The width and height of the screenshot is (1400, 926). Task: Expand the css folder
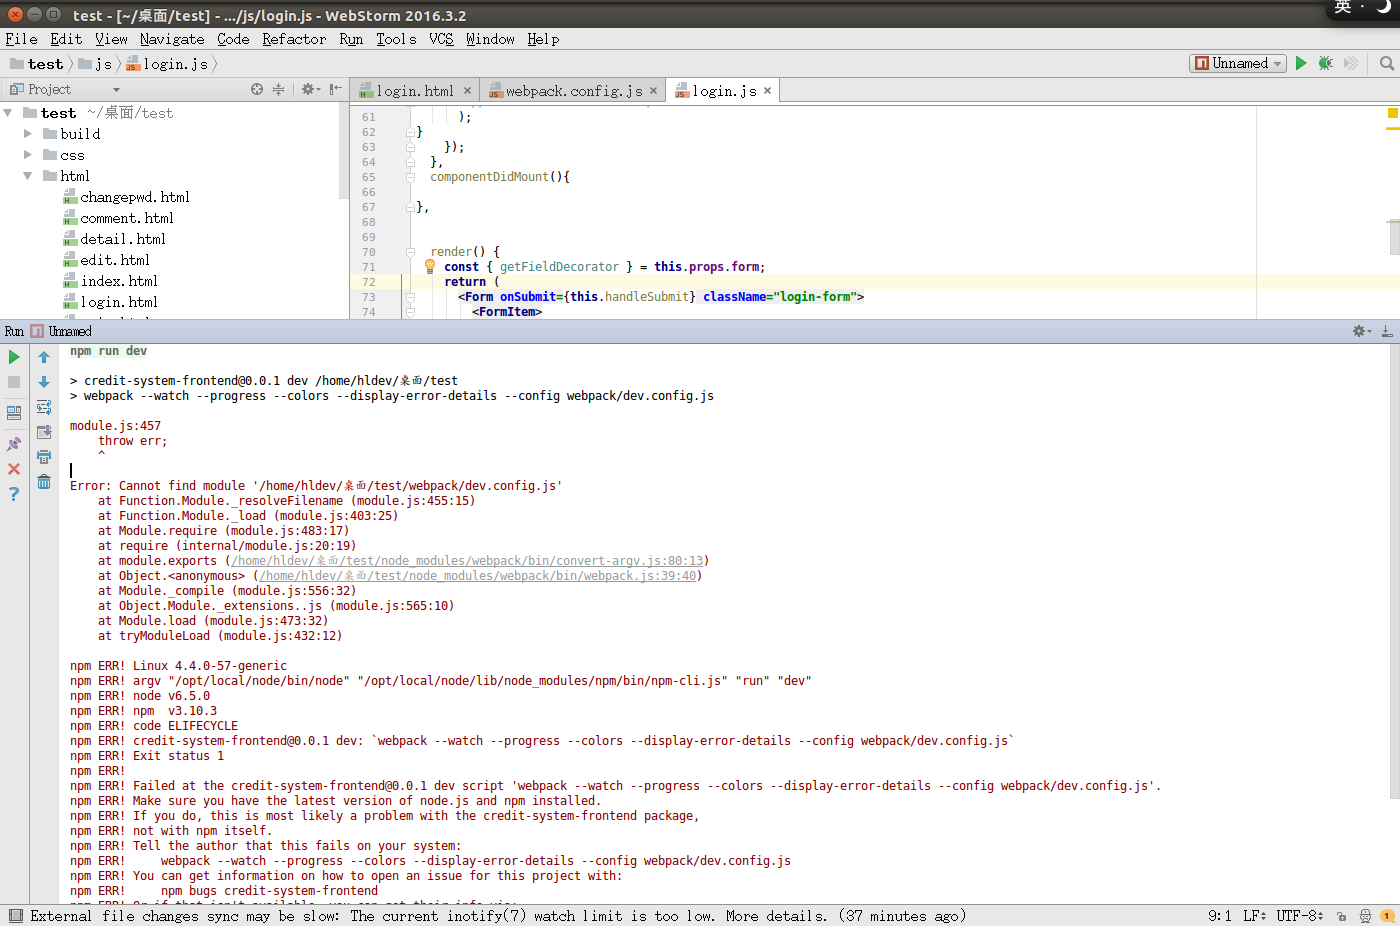28,154
